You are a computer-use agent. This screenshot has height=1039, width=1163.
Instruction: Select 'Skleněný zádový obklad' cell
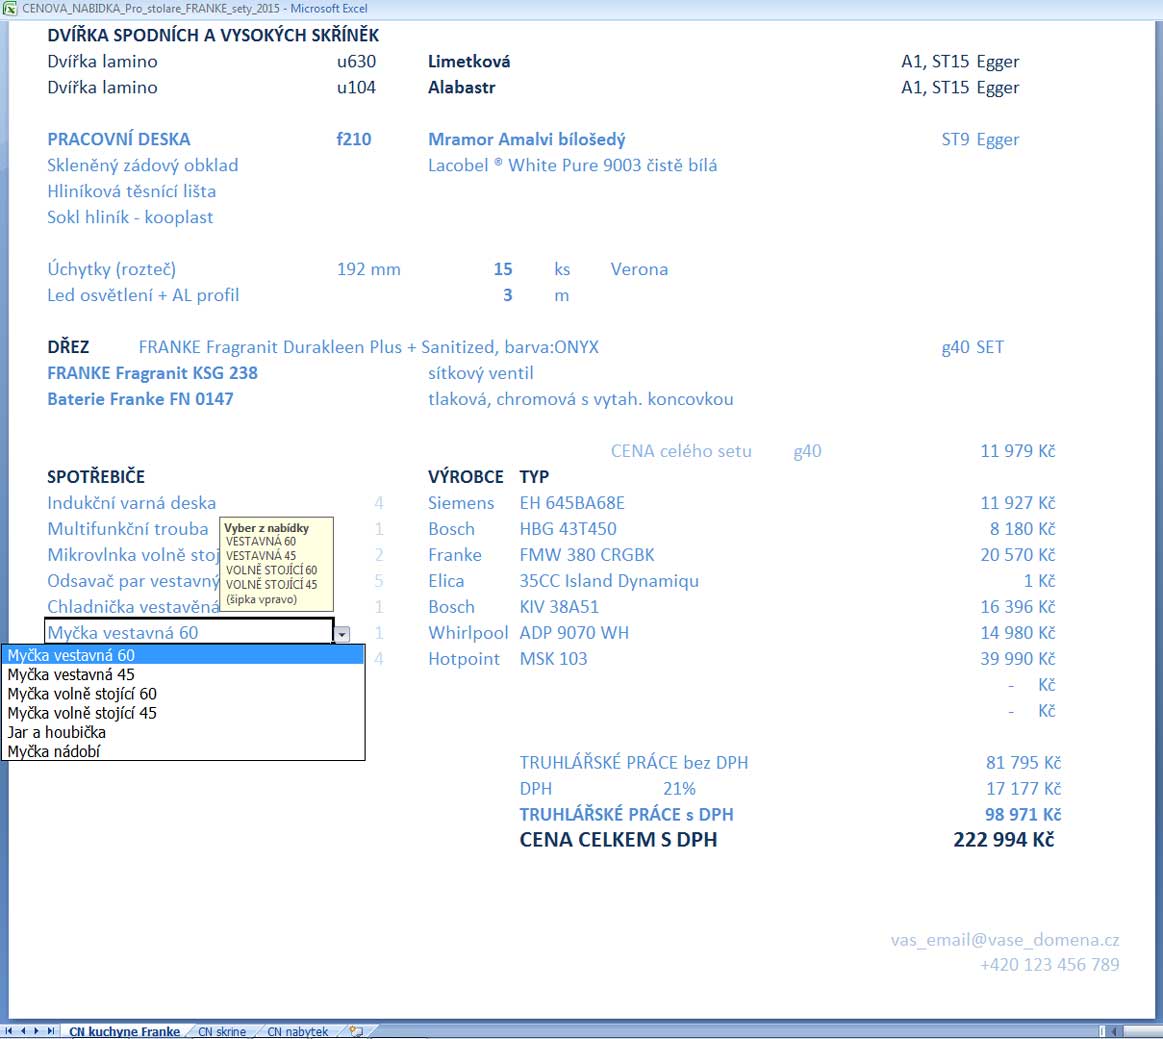tap(142, 165)
